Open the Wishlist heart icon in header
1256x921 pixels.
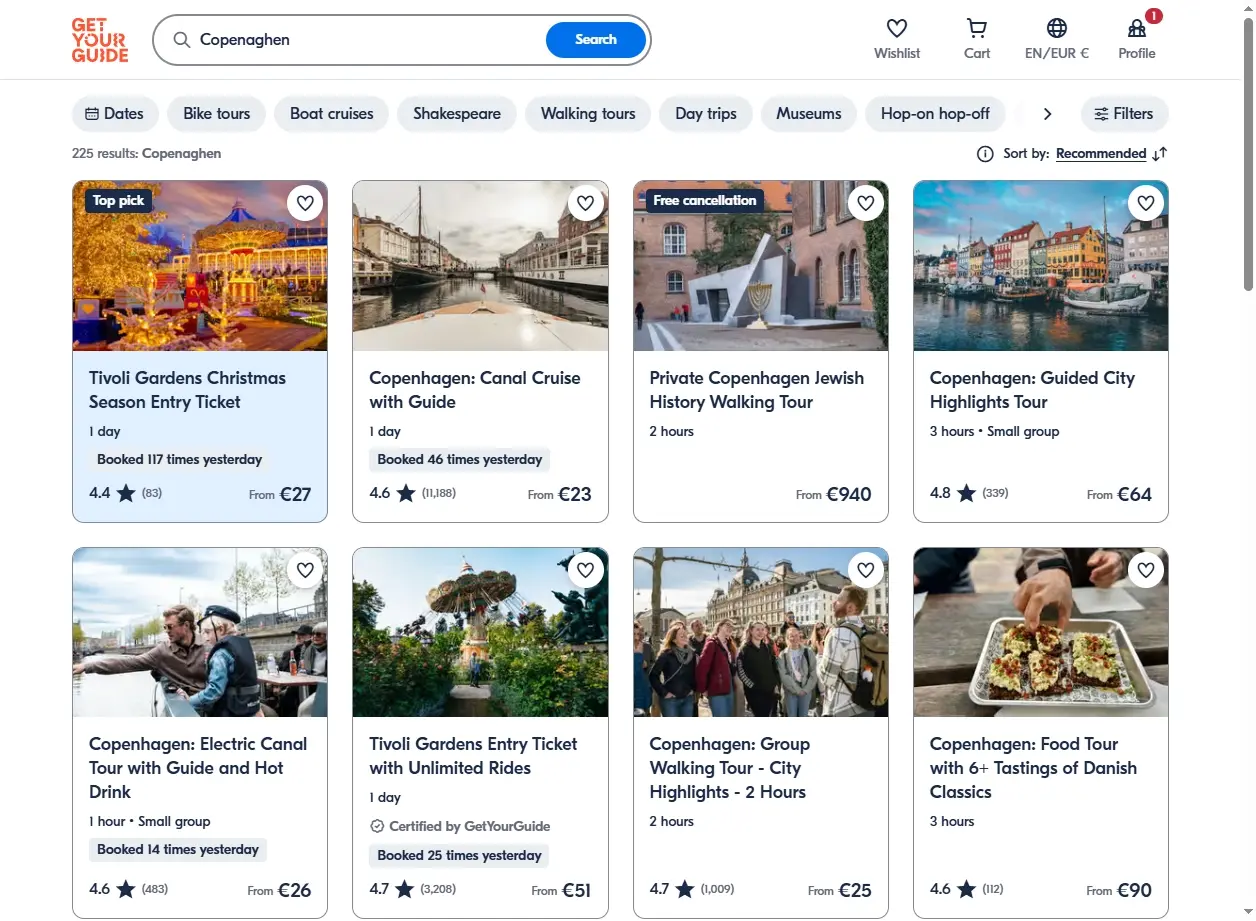pos(897,28)
